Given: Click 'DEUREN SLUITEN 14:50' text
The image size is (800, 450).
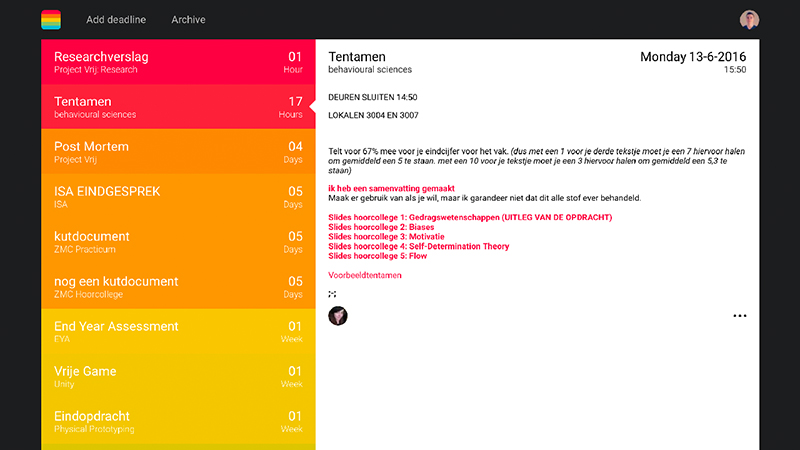Looking at the screenshot, I should click(x=372, y=97).
